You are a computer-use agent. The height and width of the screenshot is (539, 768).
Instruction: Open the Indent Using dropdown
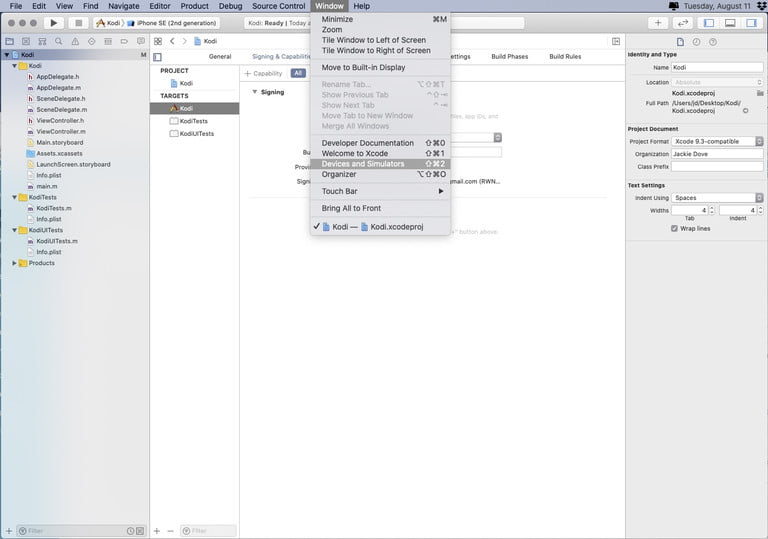pos(716,198)
